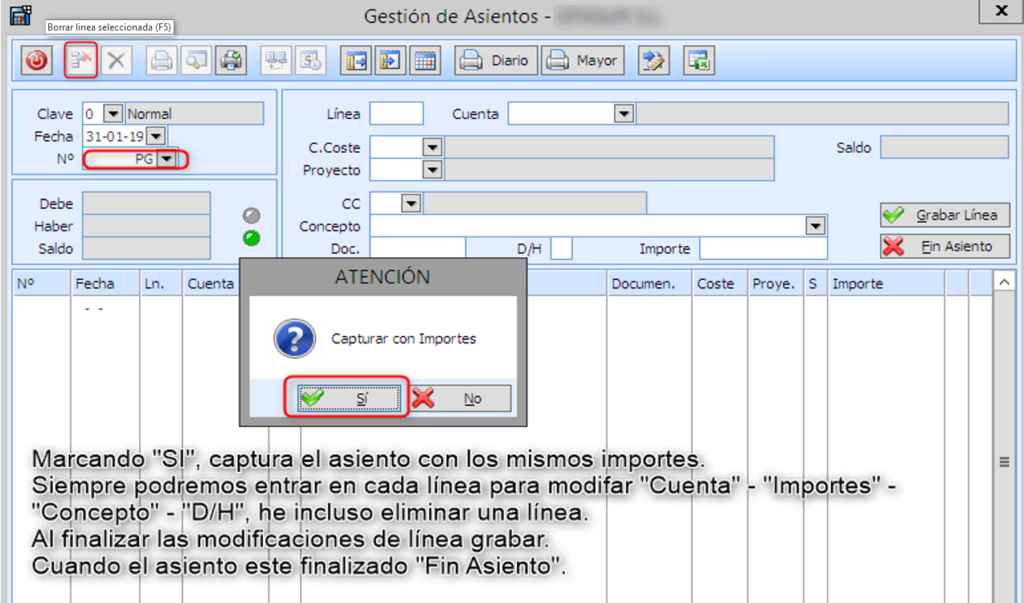
Task: Print the Mayor report
Action: coord(582,61)
